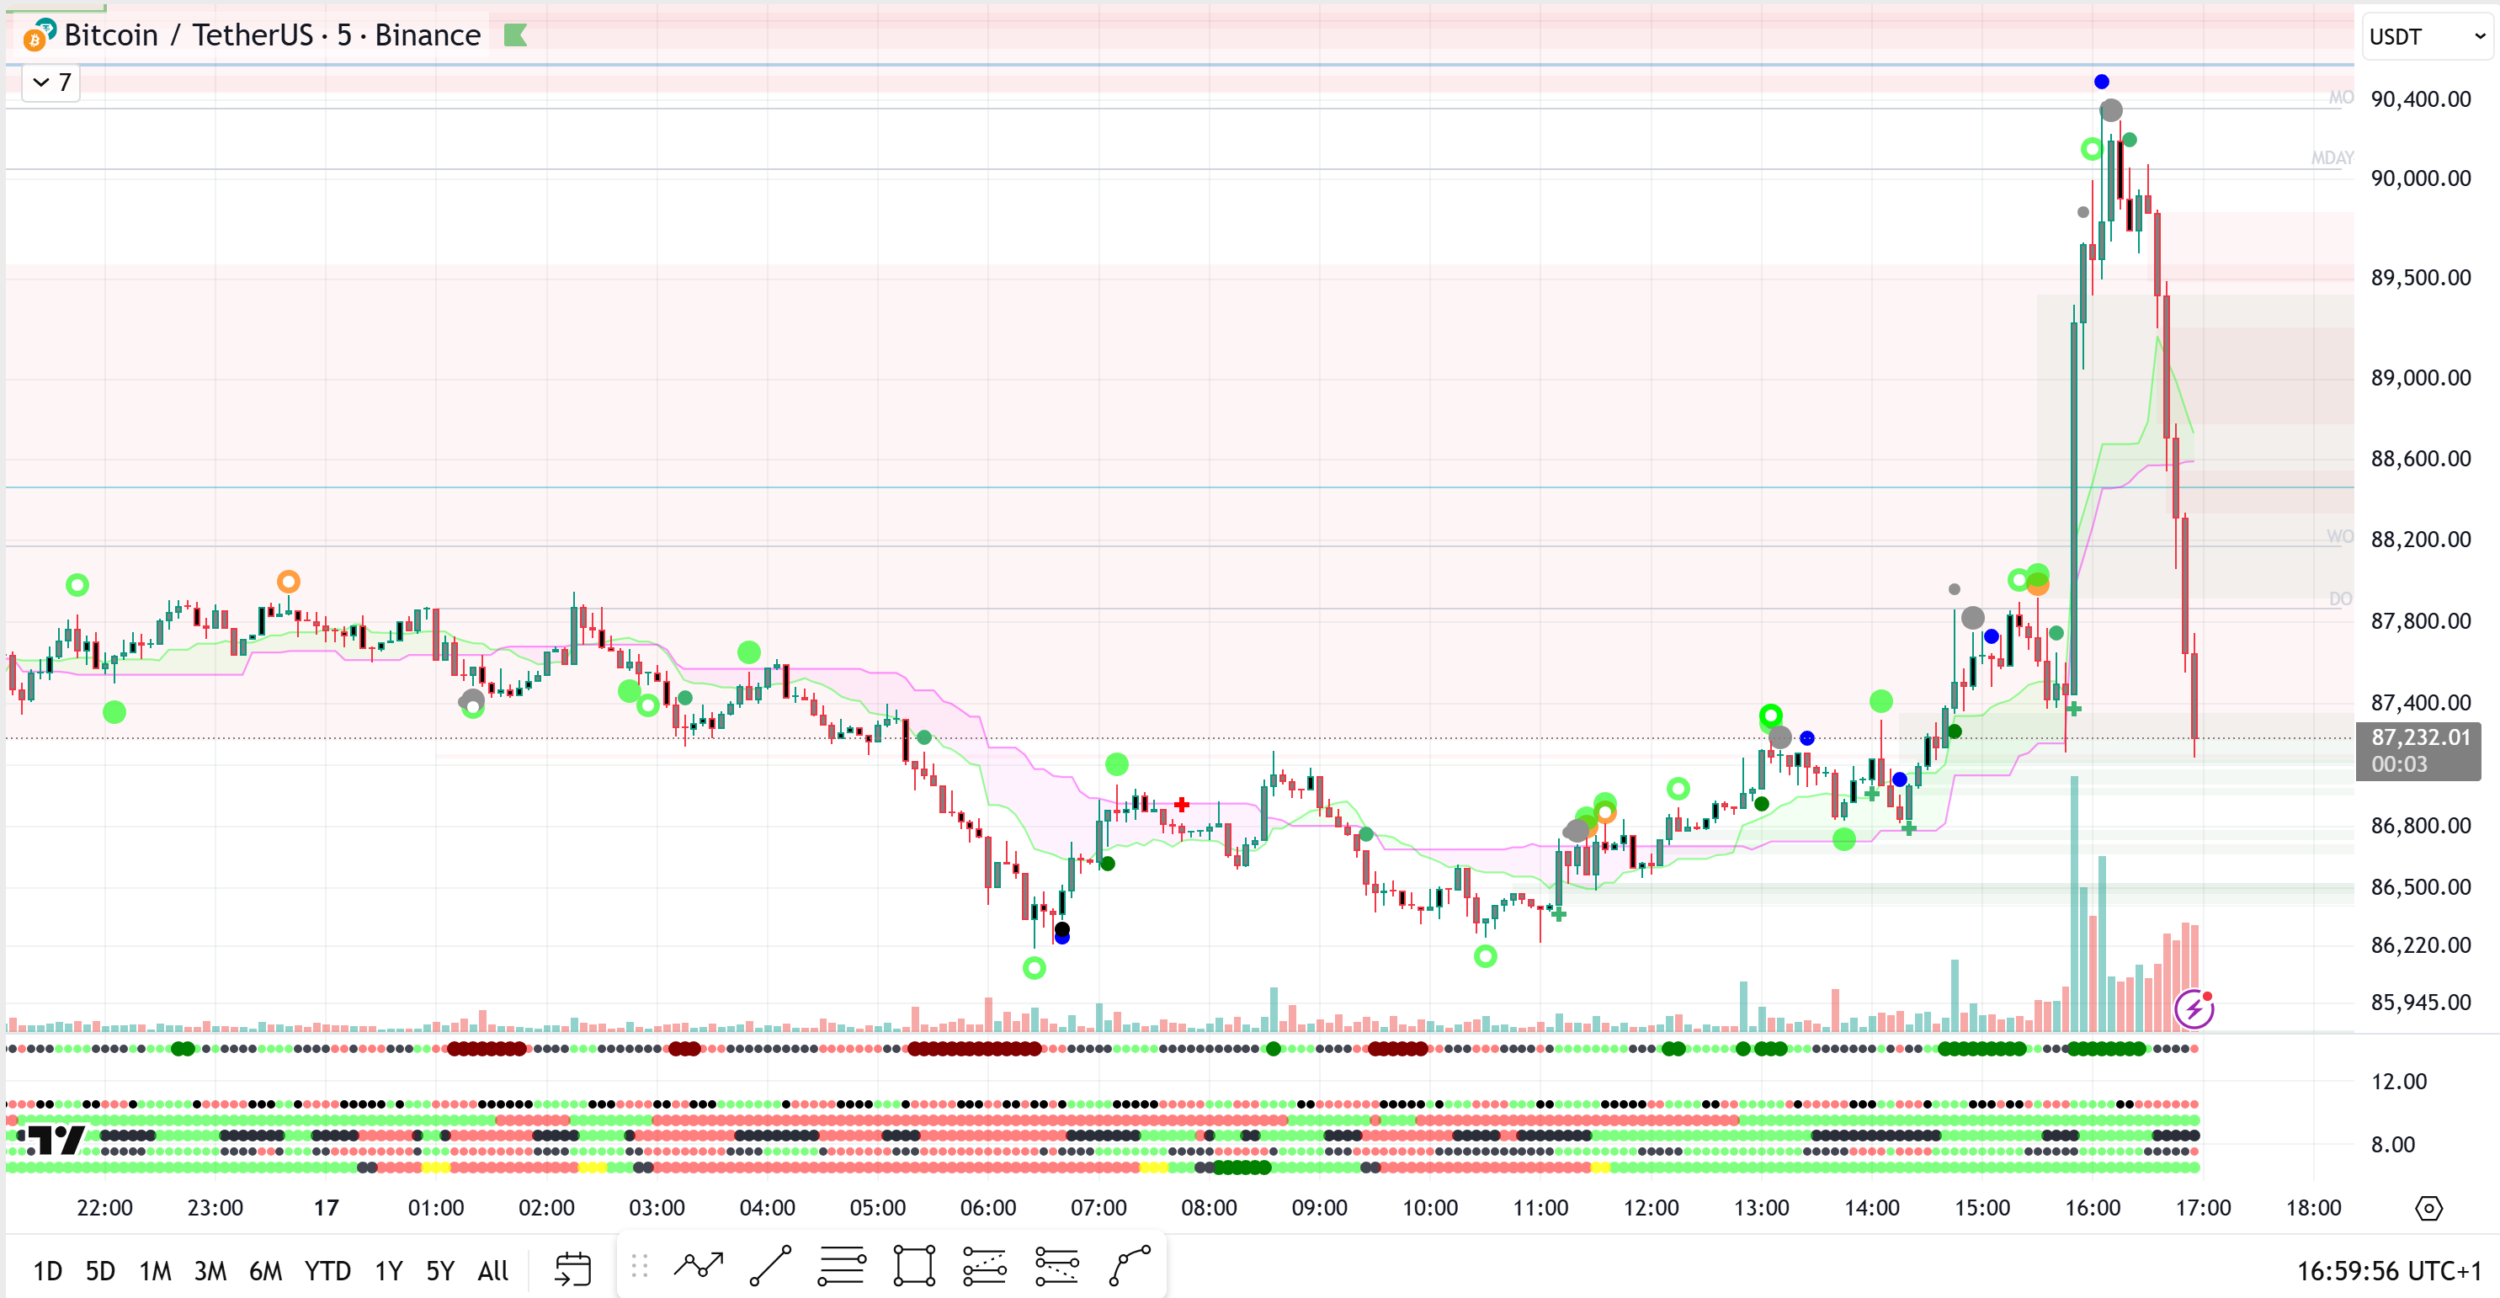Switch range to YTD
The width and height of the screenshot is (2500, 1298).
327,1270
